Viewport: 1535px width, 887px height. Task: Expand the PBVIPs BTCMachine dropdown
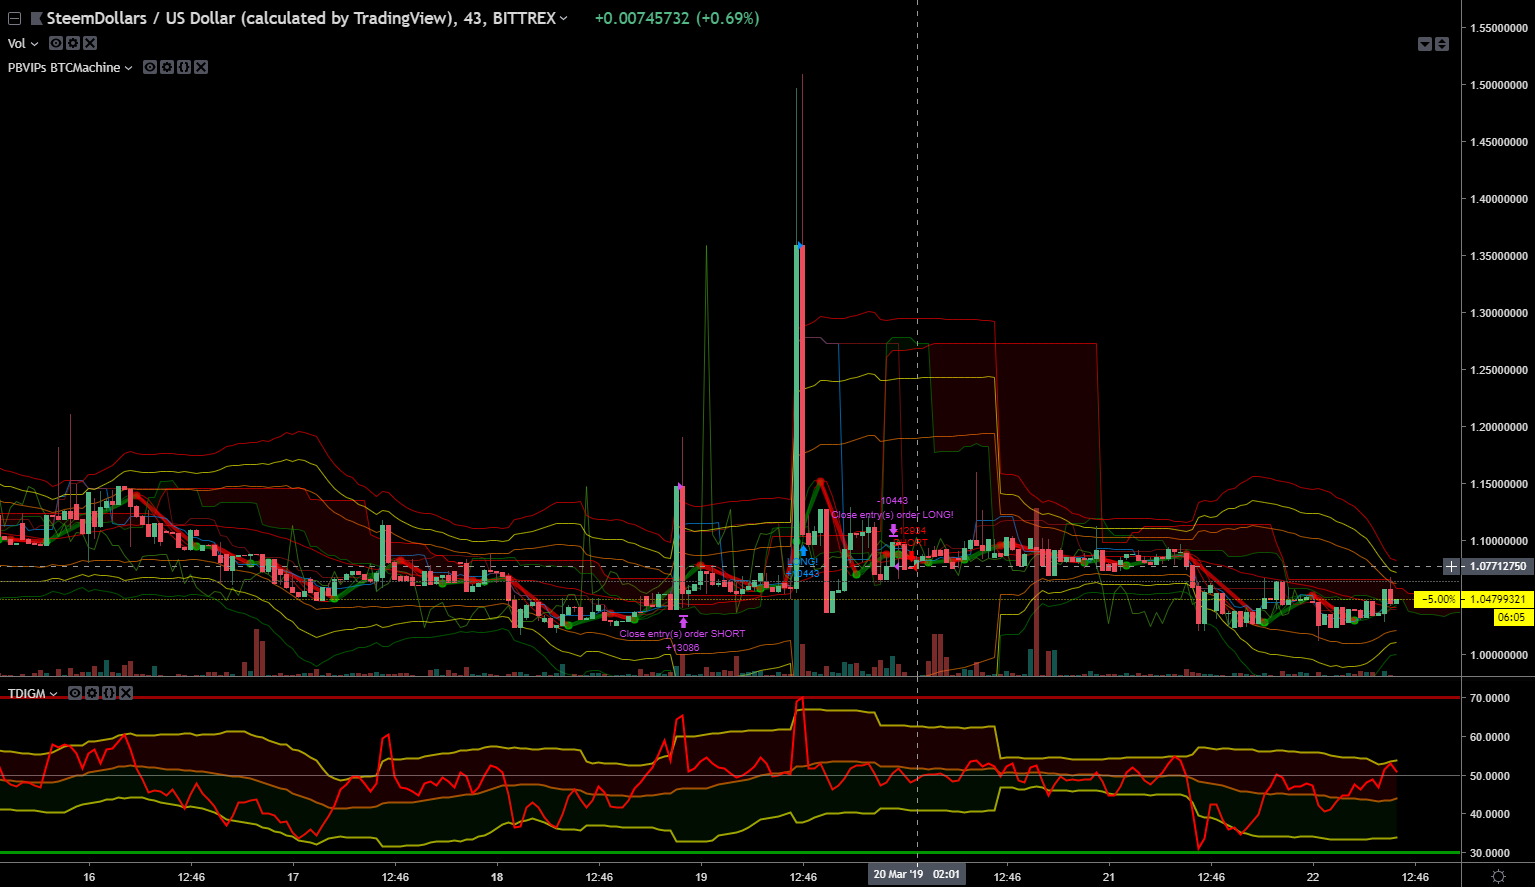(x=128, y=68)
